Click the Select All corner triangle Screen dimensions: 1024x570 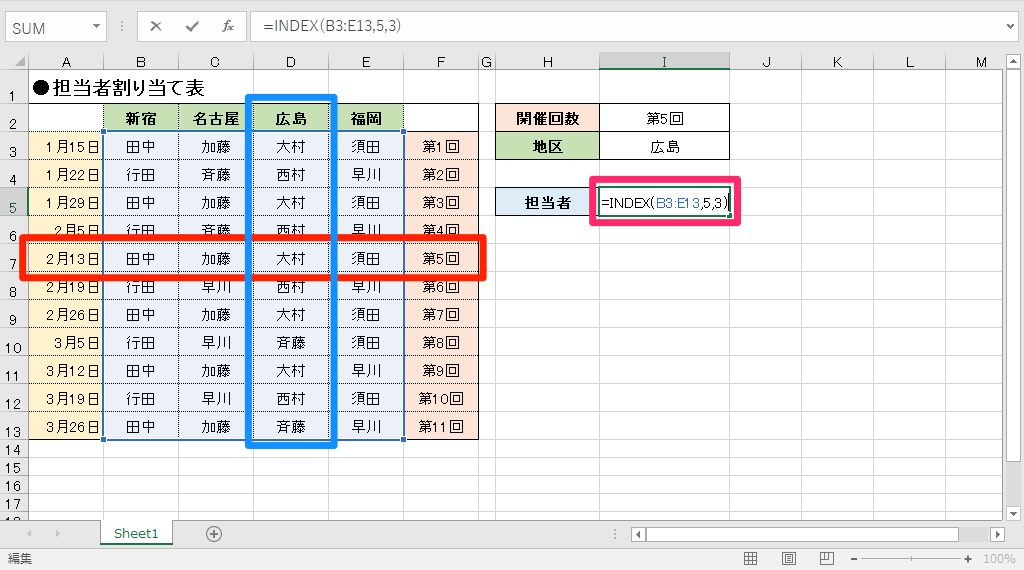[x=20, y=61]
